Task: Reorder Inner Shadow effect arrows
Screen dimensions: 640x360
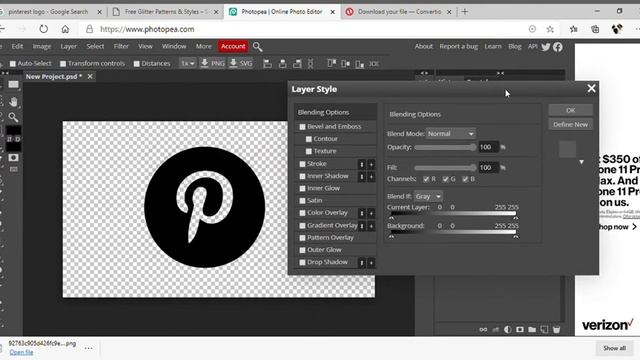Action: pyautogui.click(x=362, y=176)
